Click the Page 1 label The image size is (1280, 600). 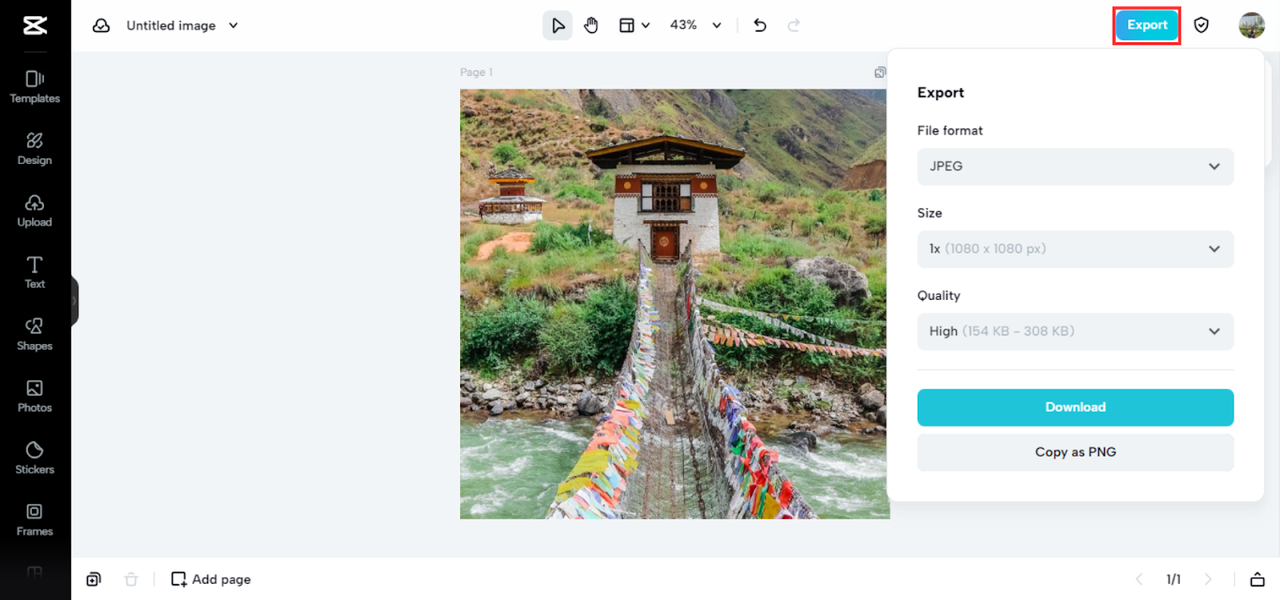coord(476,72)
